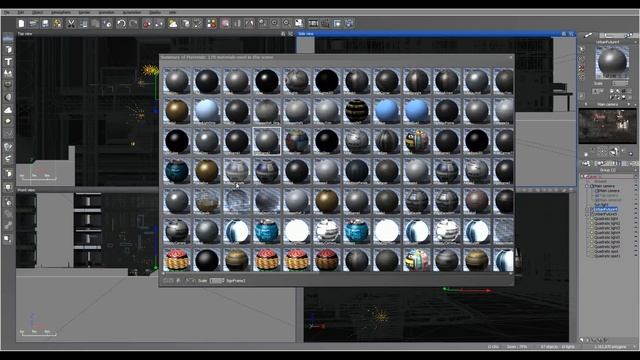
Task: Open the Atmosphere menu
Action: pyautogui.click(x=61, y=13)
